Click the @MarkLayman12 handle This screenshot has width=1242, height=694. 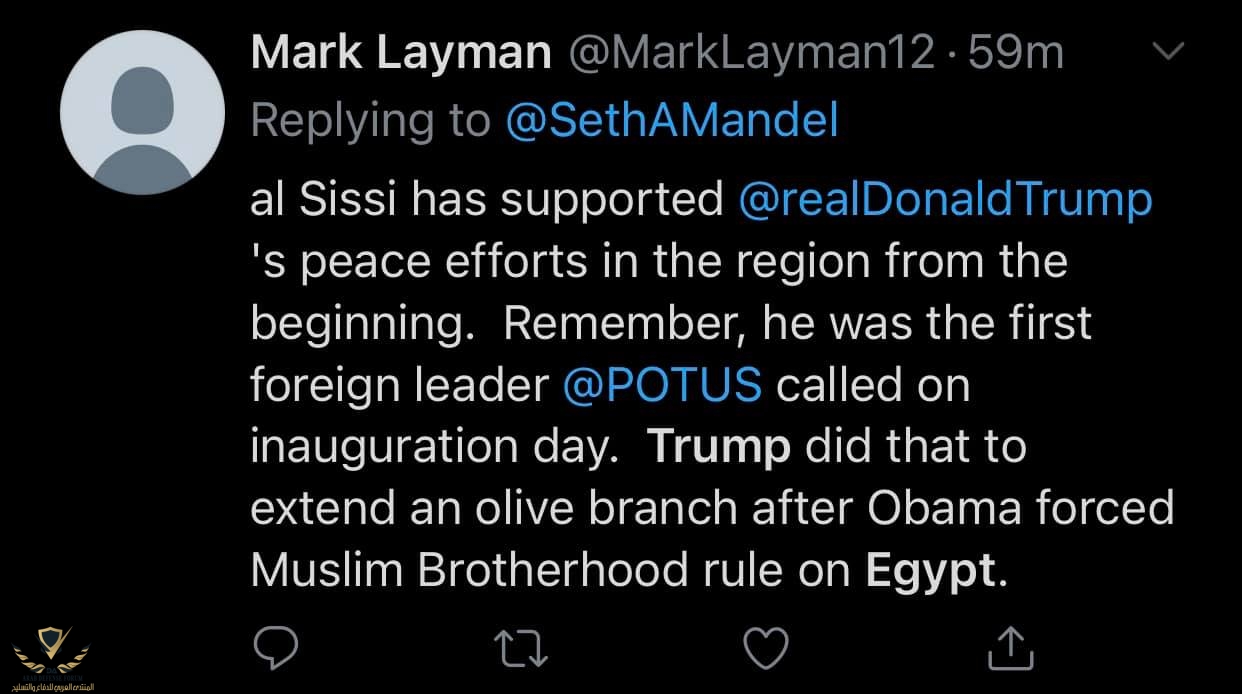pyautogui.click(x=750, y=53)
